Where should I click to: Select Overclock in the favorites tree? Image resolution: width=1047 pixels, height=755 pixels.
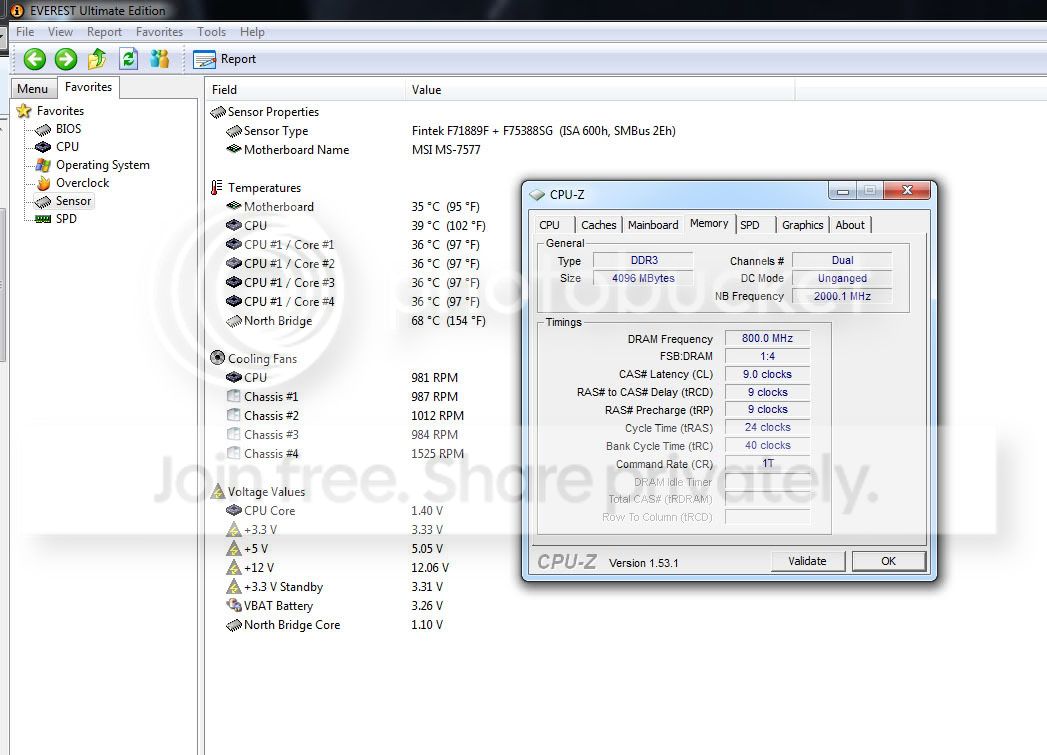82,183
